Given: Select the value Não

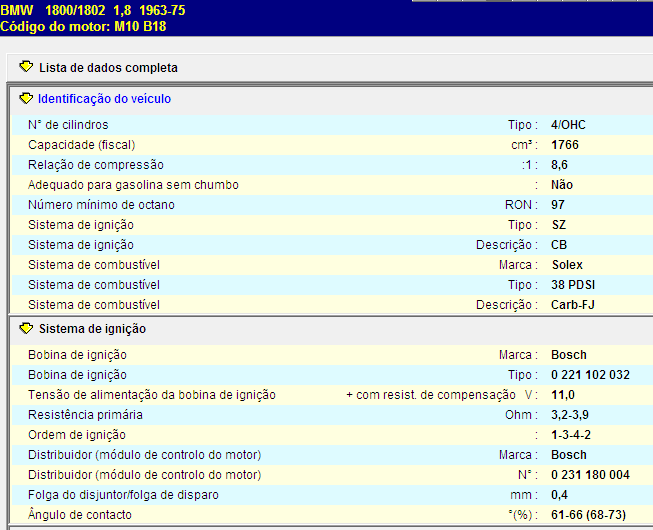Looking at the screenshot, I should (562, 185).
